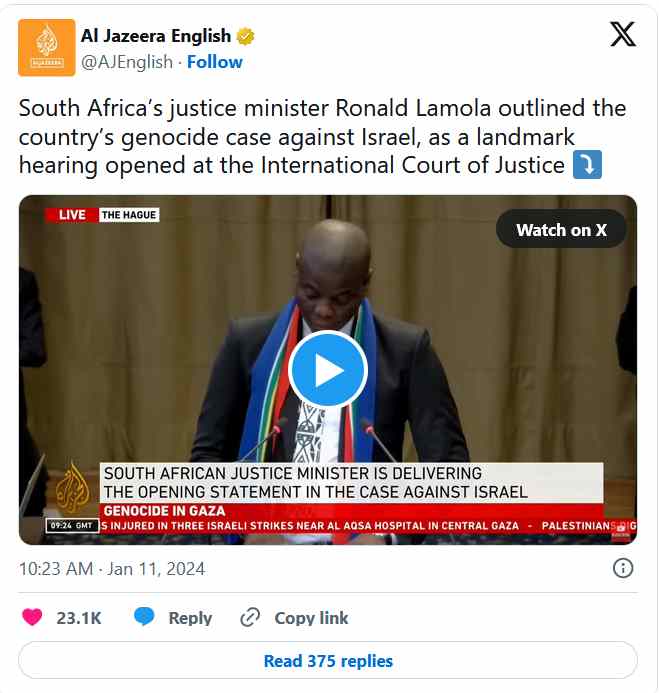Like the tweet with heart icon
Viewport: 659px width, 693px height.
coord(32,617)
